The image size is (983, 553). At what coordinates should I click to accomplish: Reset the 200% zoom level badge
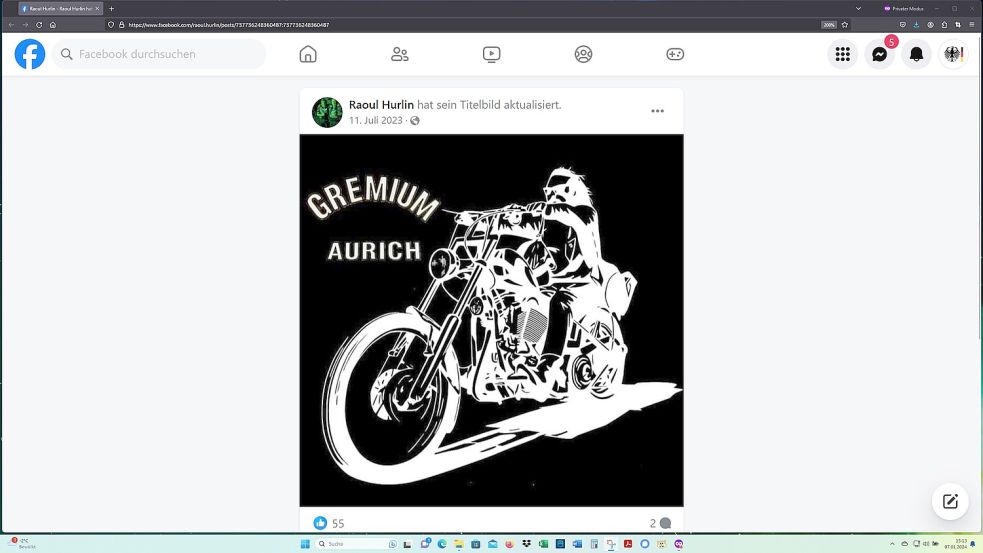coord(829,25)
